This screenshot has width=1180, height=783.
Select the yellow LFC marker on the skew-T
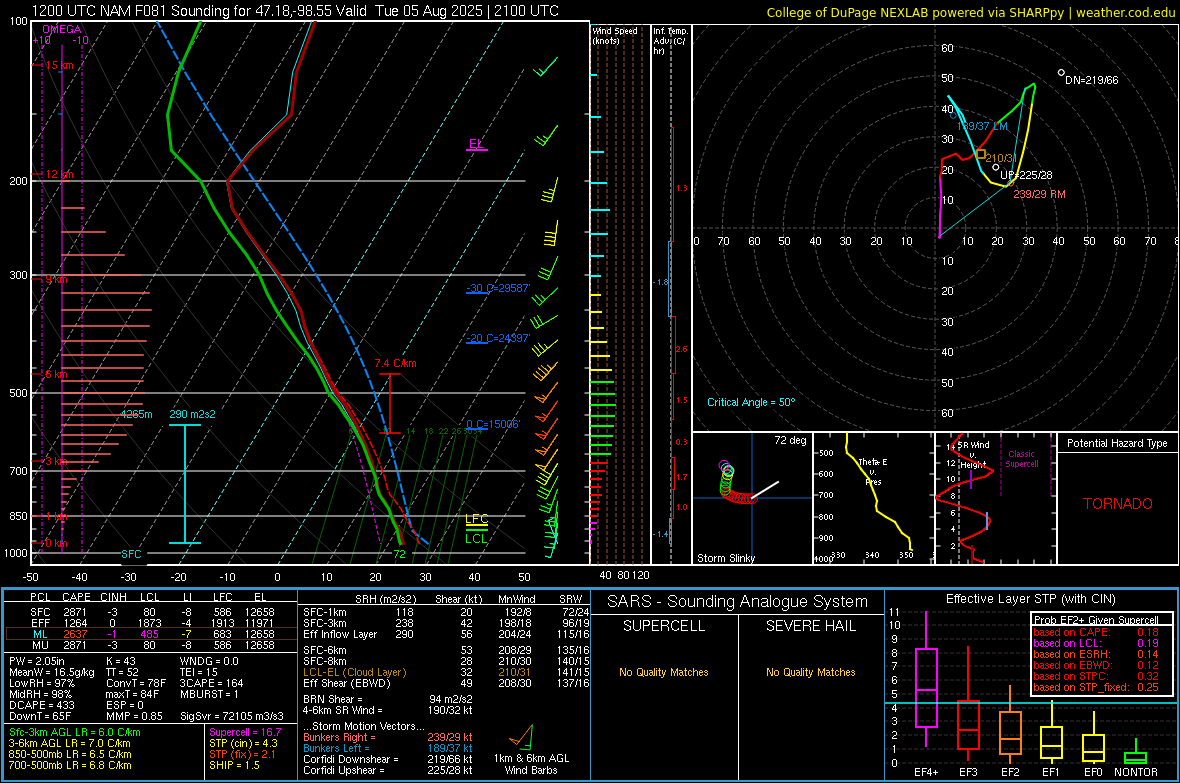476,519
